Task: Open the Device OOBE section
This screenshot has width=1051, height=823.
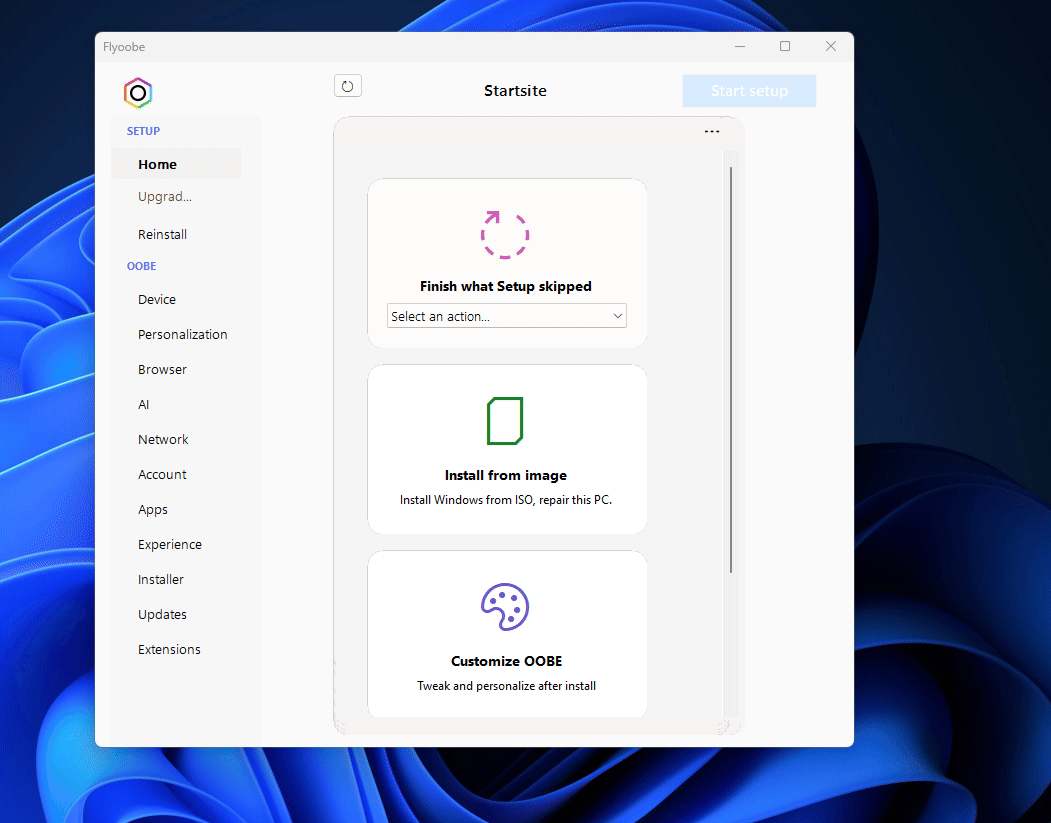Action: (157, 299)
